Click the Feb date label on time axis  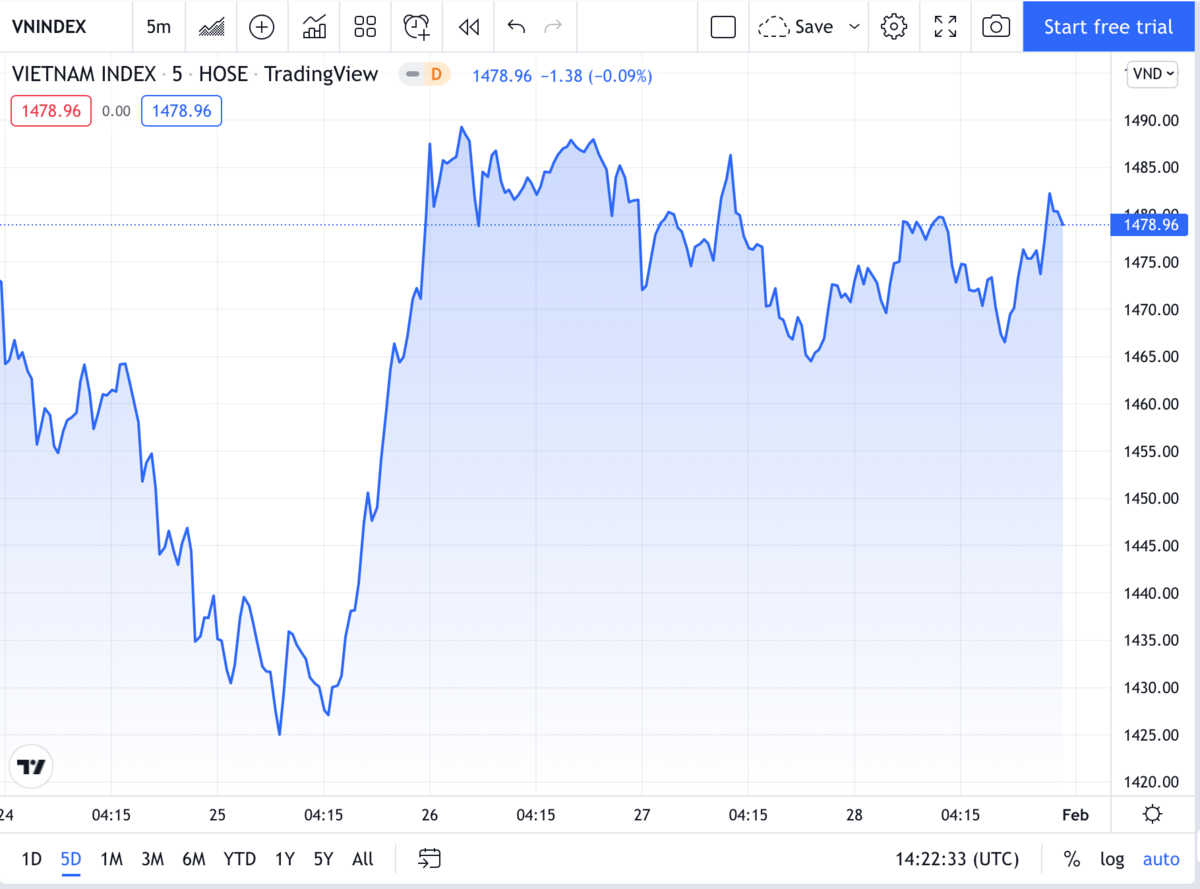click(1075, 814)
